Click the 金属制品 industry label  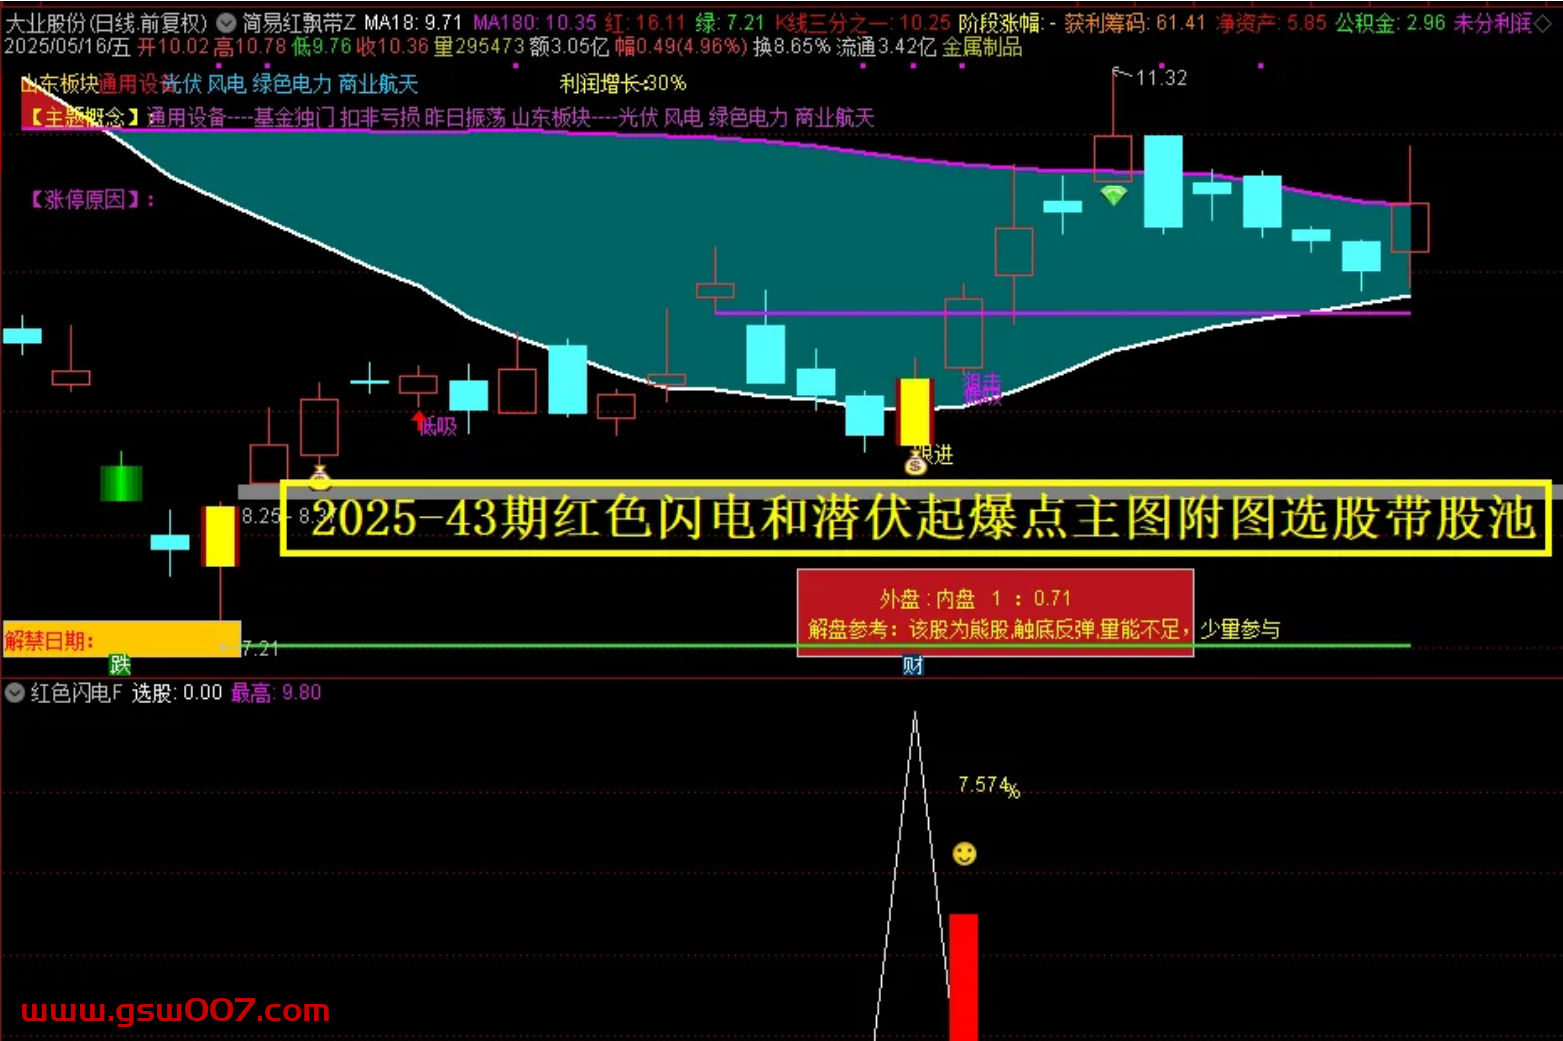tap(982, 47)
